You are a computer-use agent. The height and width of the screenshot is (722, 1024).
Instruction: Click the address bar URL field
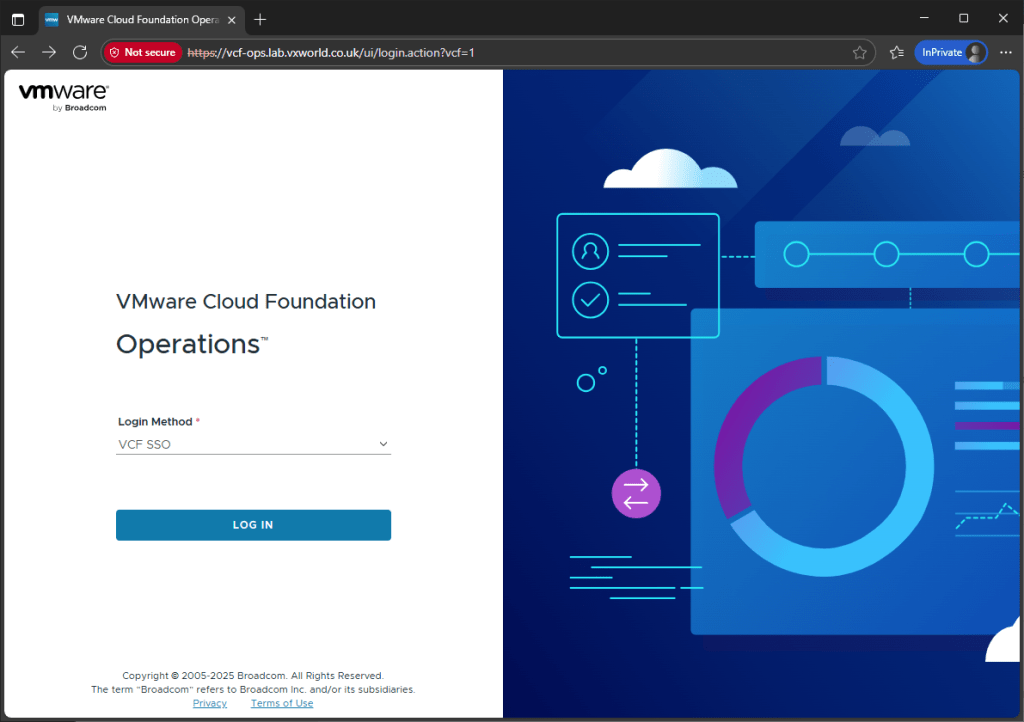pyautogui.click(x=500, y=53)
